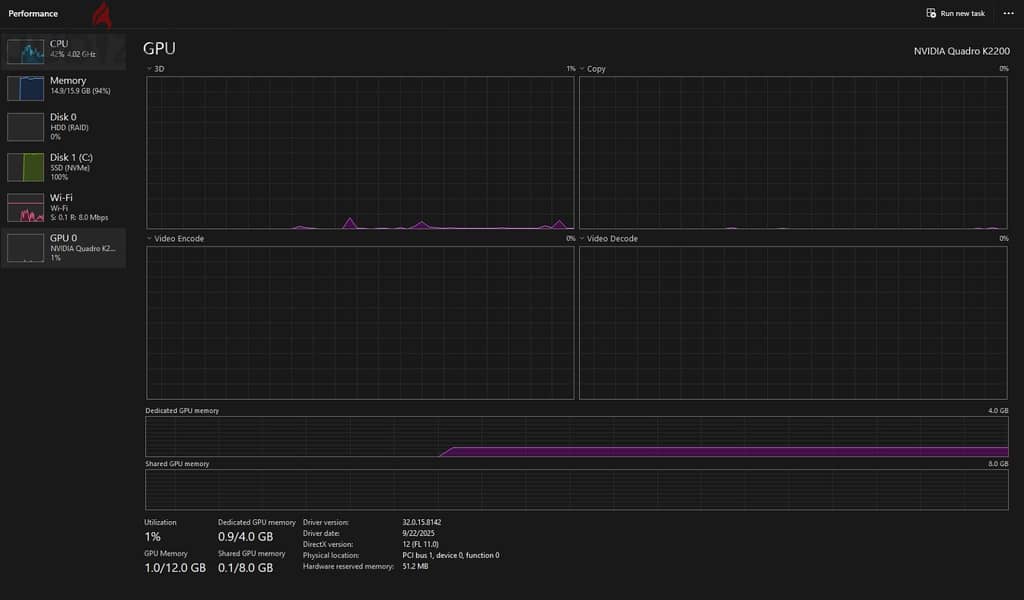Expand the 3D engine dropdown chevron
Screen dimensions: 1024x600
pos(149,69)
